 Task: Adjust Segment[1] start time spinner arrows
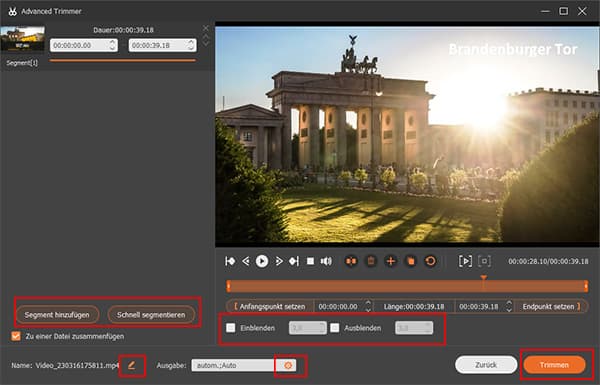click(112, 45)
